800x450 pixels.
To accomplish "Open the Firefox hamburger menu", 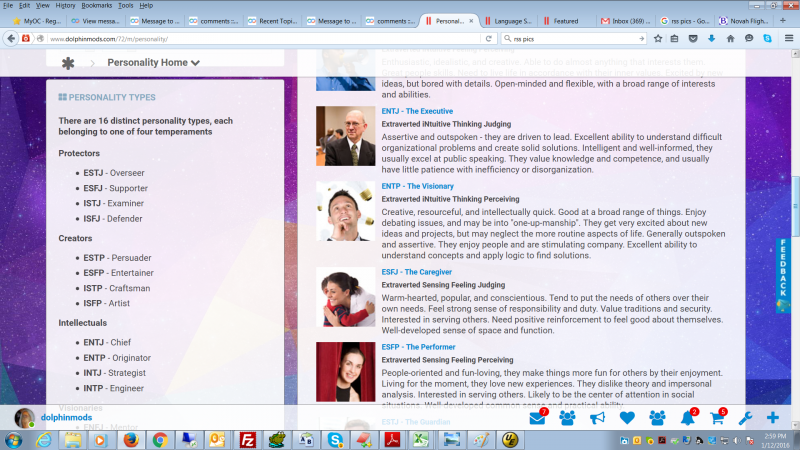I will pyautogui.click(x=789, y=38).
